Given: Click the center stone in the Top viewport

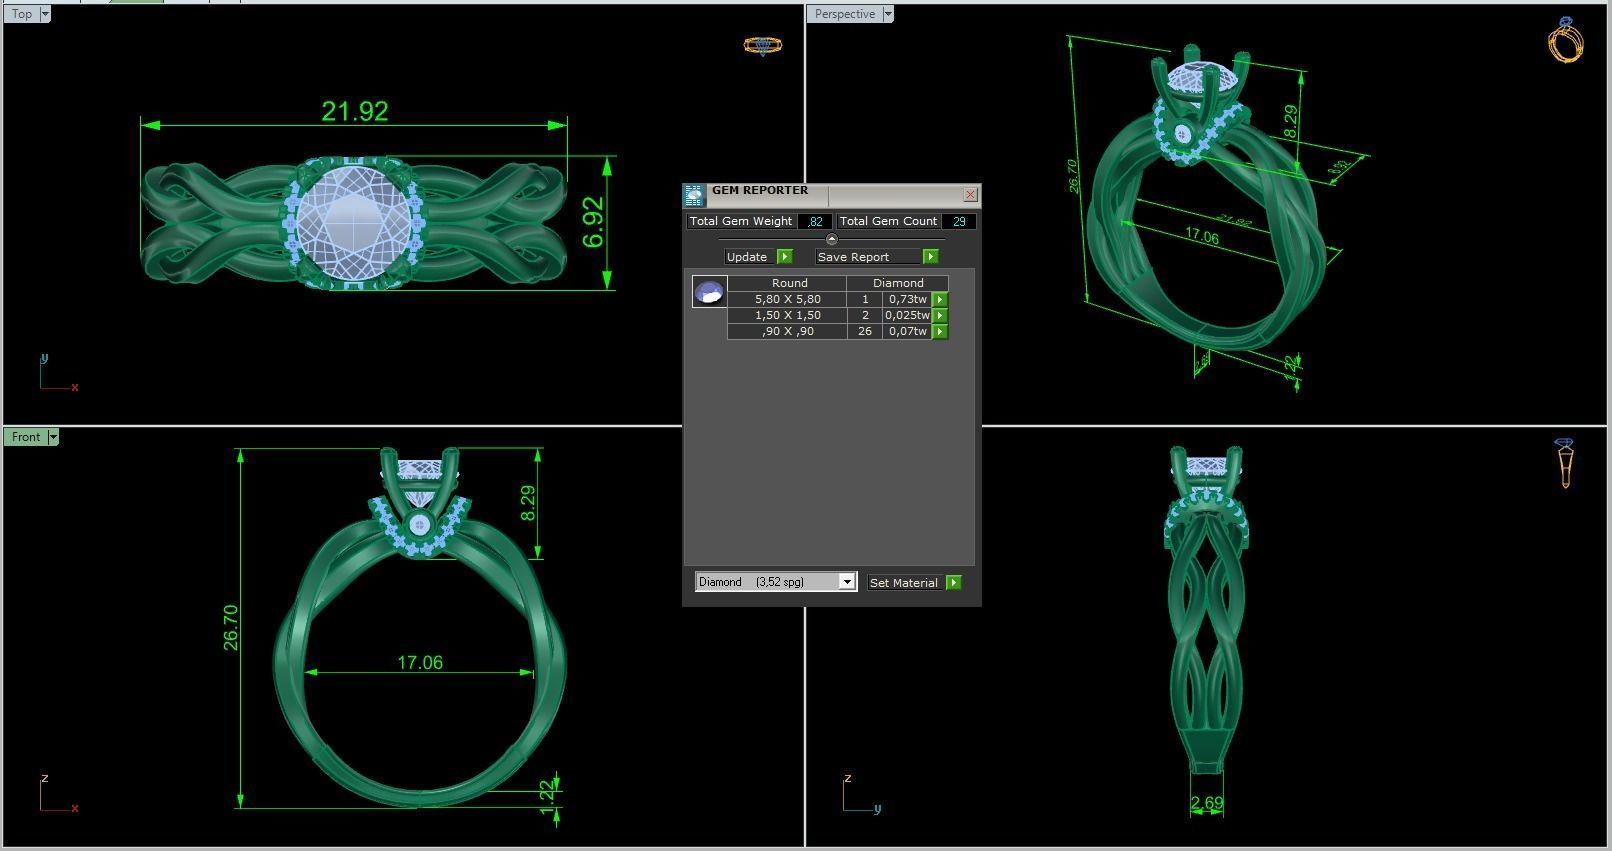Looking at the screenshot, I should pyautogui.click(x=354, y=222).
